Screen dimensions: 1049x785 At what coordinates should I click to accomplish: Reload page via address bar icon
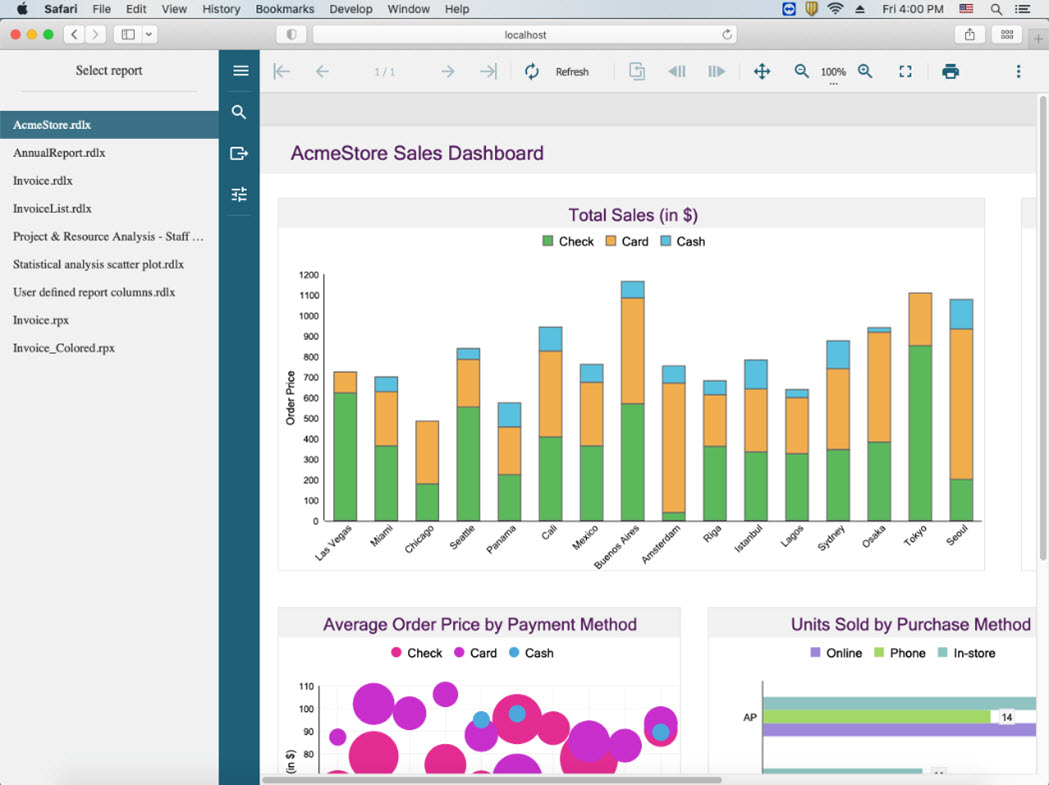tap(727, 34)
